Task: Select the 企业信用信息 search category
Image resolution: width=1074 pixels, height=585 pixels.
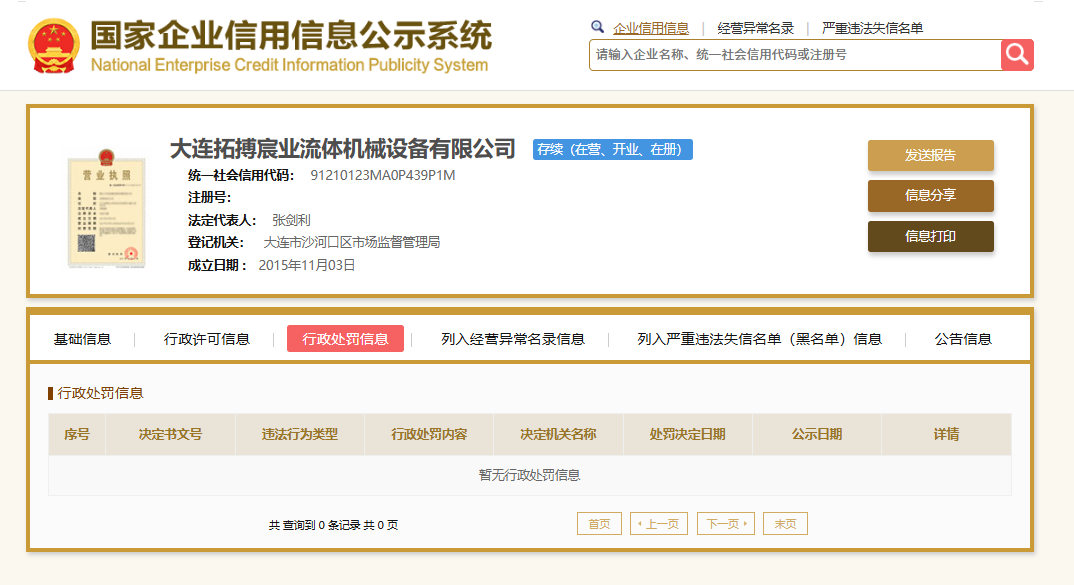Action: pos(651,28)
